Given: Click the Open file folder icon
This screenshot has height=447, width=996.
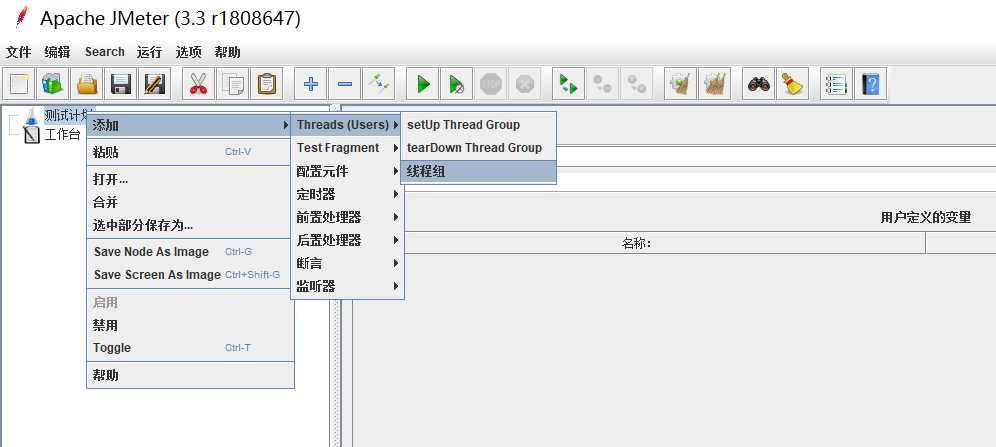Looking at the screenshot, I should click(86, 84).
